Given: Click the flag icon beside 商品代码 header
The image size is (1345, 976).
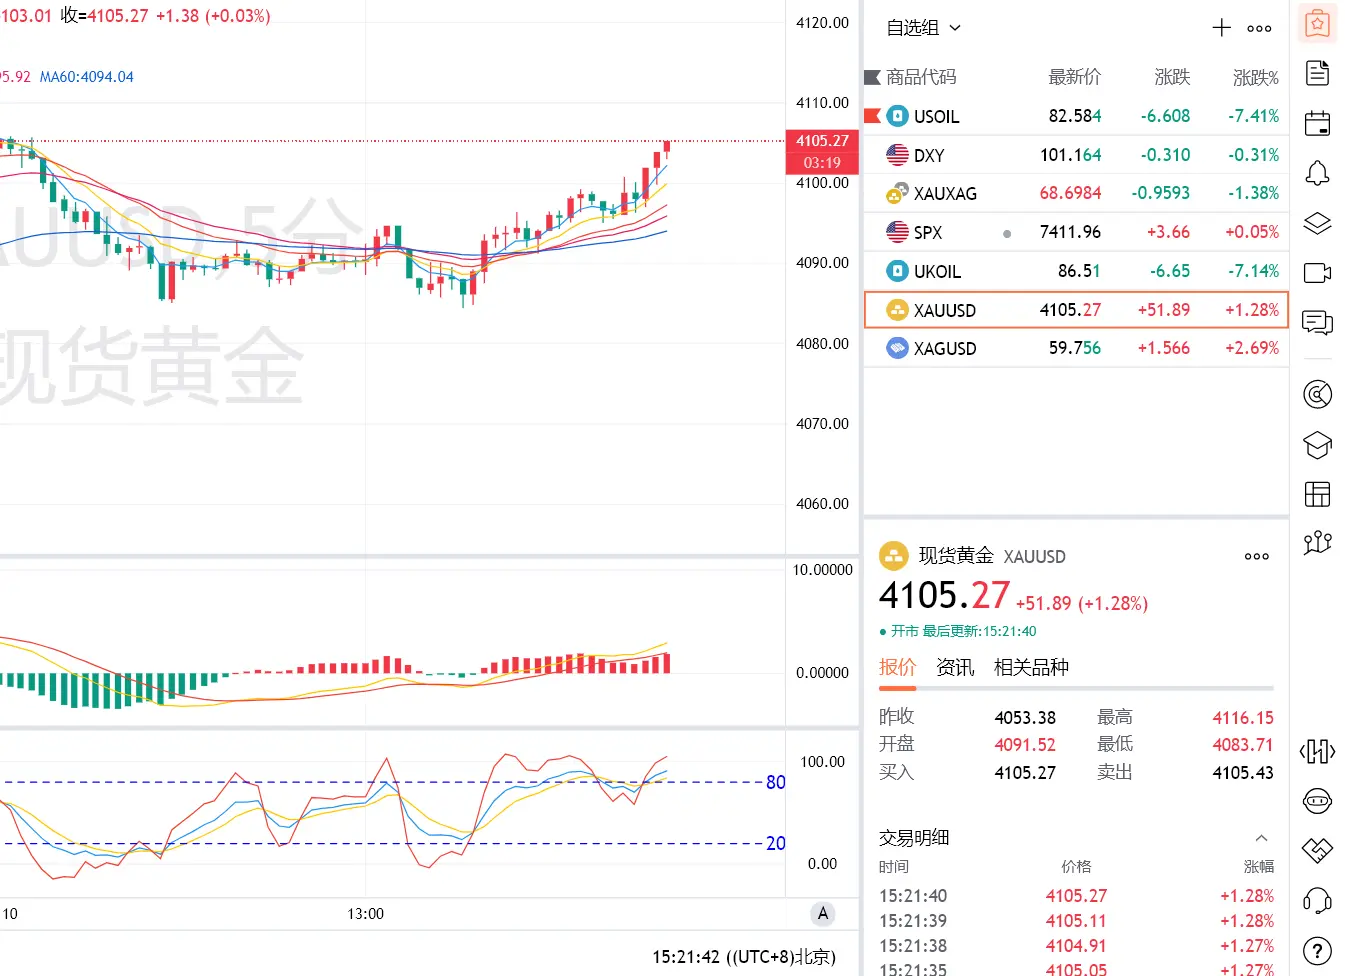Looking at the screenshot, I should tap(872, 77).
